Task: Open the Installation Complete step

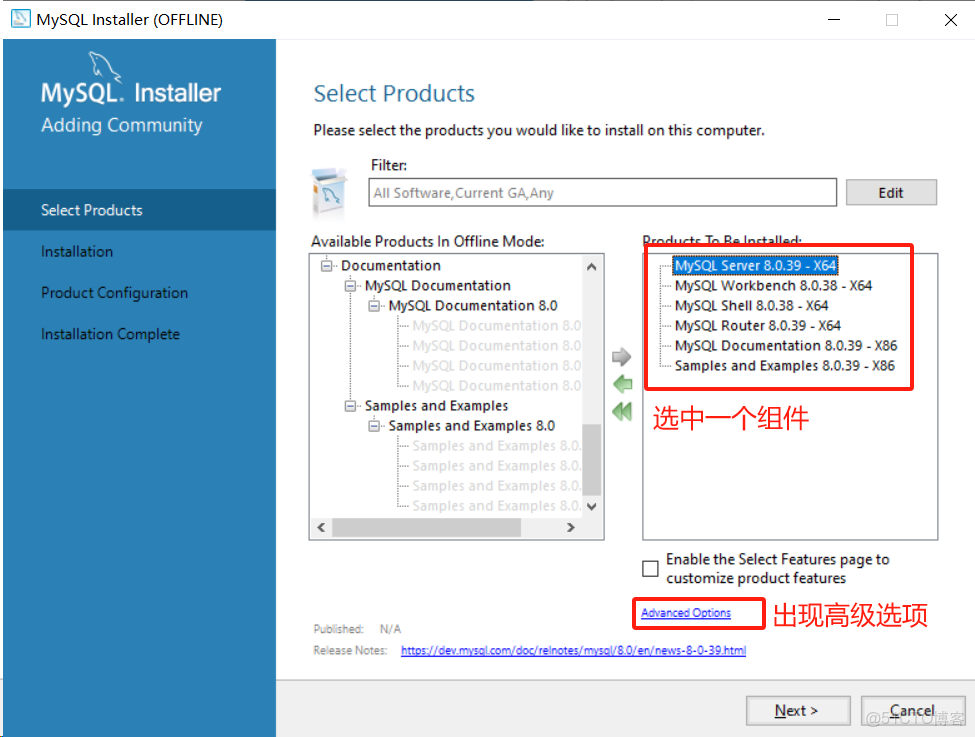Action: pos(111,334)
